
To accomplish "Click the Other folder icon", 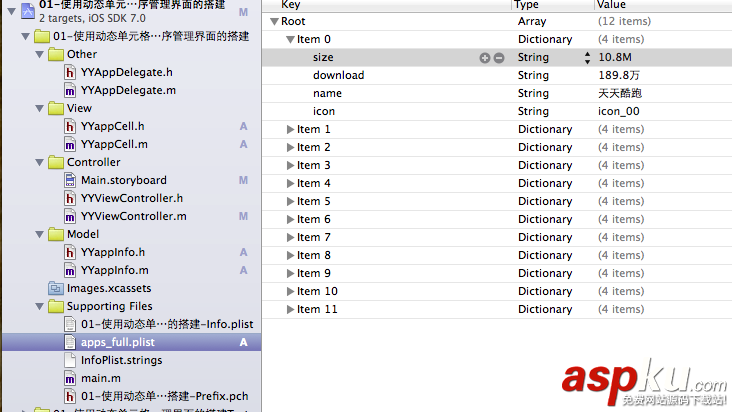I will (56, 55).
